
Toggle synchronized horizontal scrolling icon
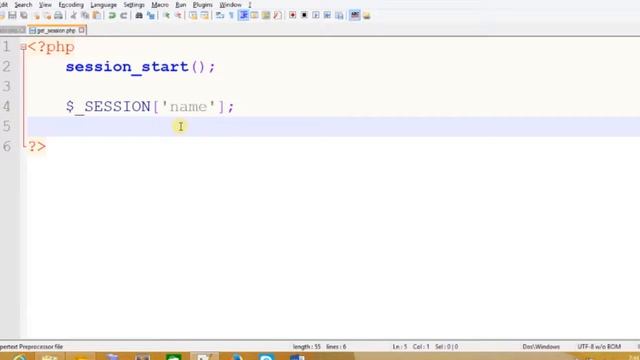pos(204,16)
